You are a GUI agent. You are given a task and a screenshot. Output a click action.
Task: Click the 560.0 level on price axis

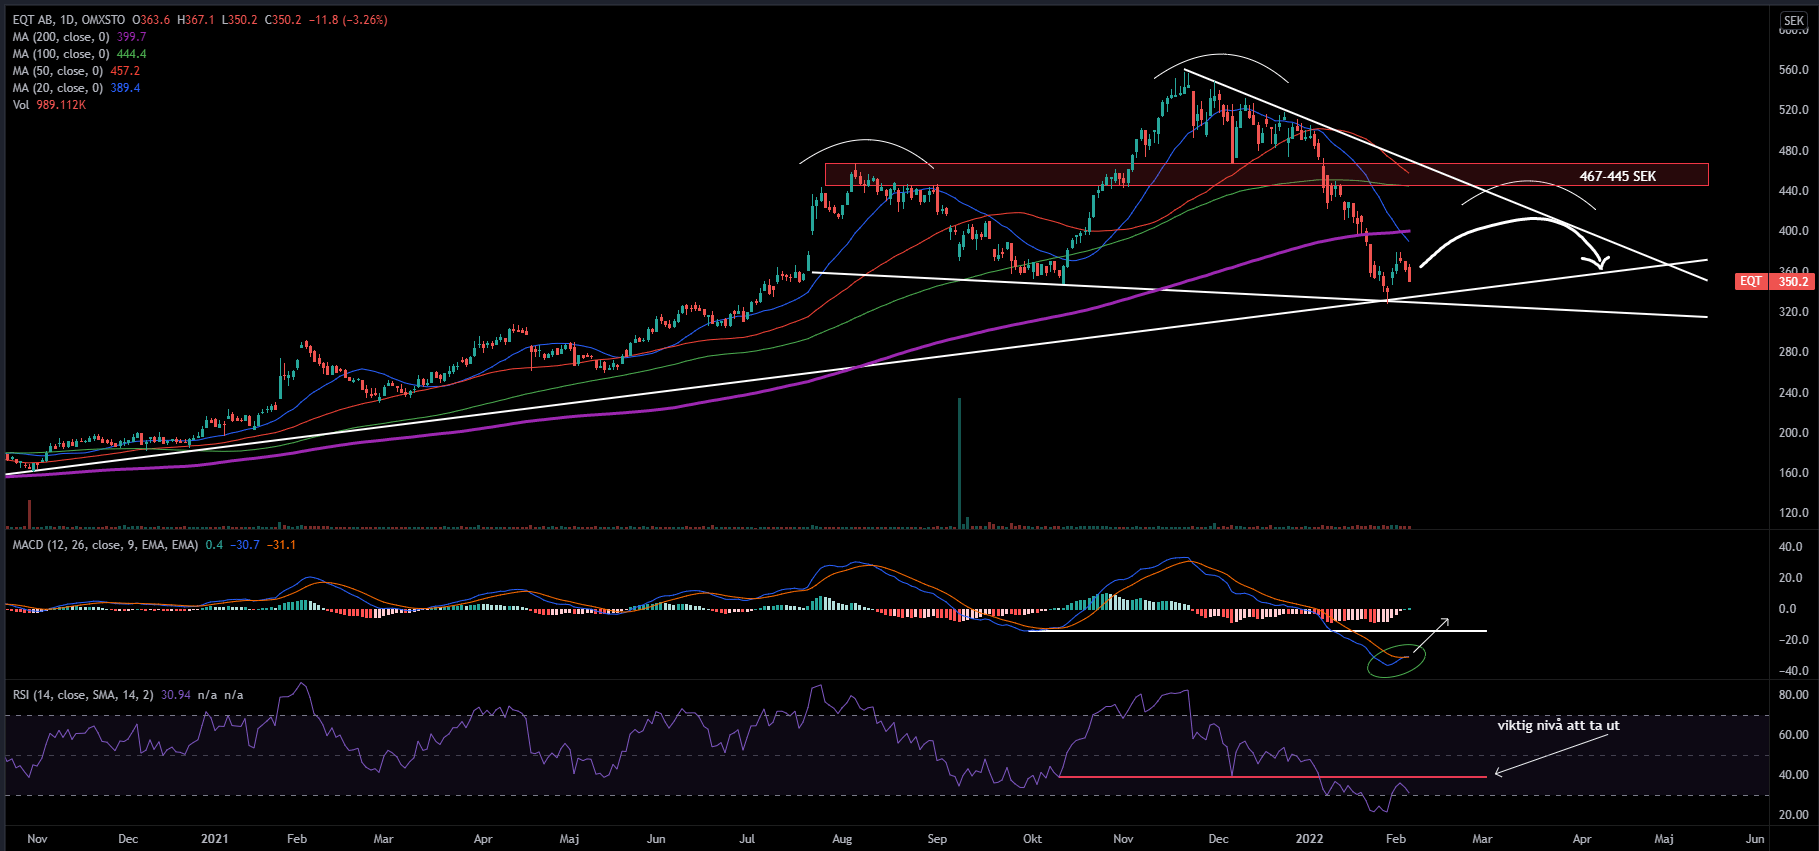click(x=1794, y=70)
